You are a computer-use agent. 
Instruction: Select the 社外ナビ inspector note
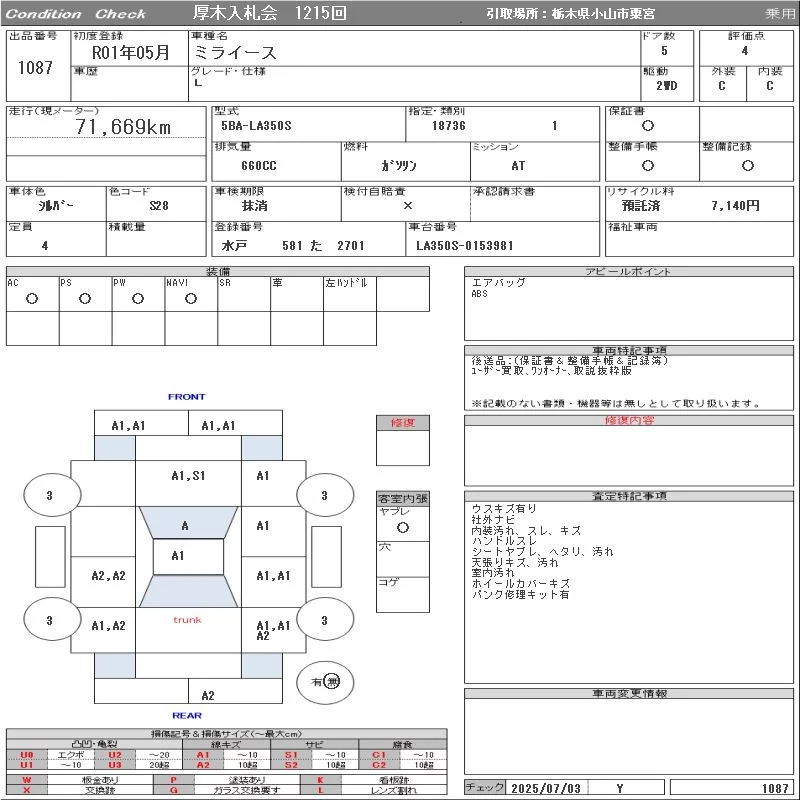[x=493, y=519]
